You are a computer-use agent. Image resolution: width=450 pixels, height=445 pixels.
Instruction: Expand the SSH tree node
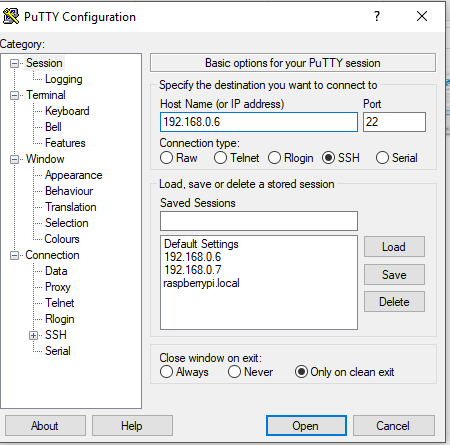coord(33,335)
